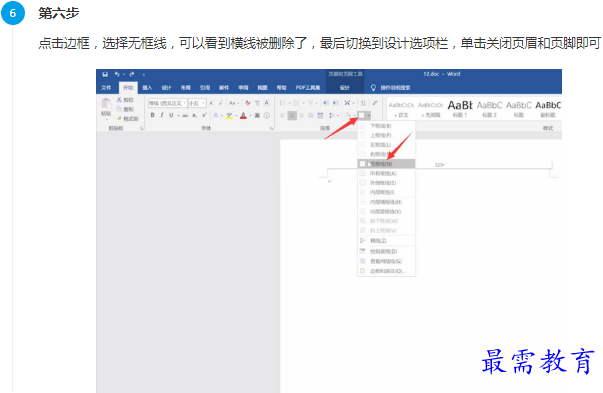Click the yellow text highlight color button
This screenshot has height=393, width=603.
[x=229, y=115]
